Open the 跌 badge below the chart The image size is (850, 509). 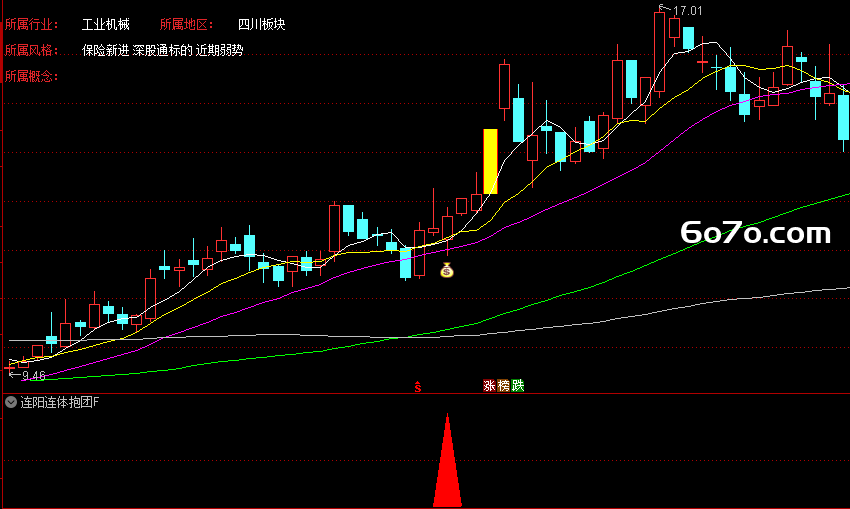pos(518,385)
